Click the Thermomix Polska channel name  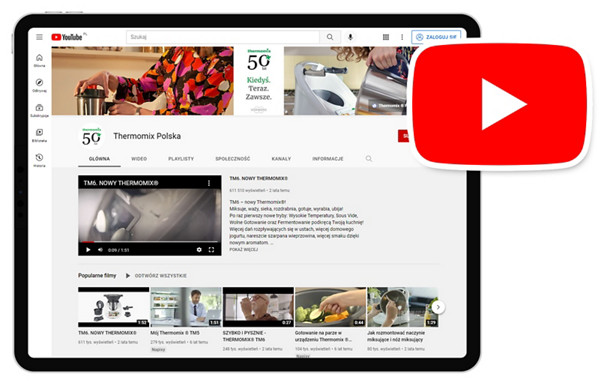coord(147,136)
